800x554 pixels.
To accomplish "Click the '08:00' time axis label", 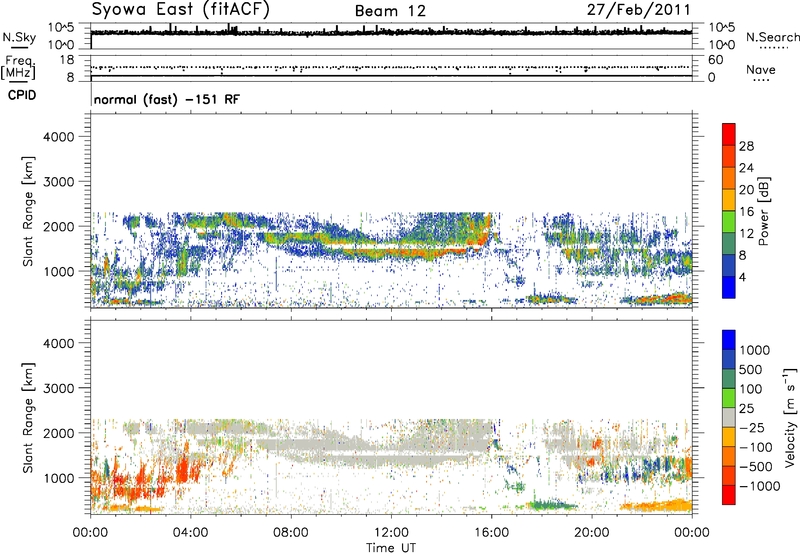I will [290, 533].
